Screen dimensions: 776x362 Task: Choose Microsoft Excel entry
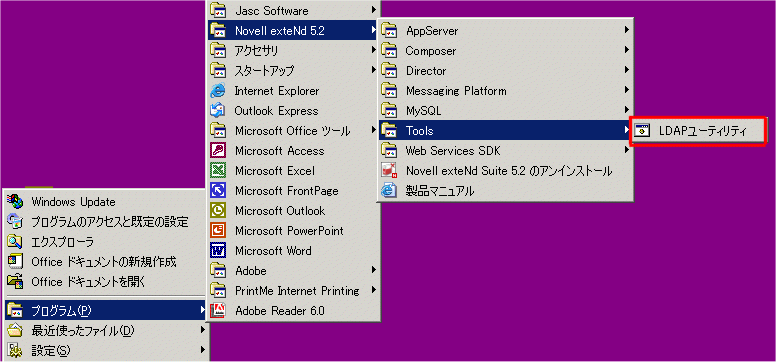pos(293,171)
